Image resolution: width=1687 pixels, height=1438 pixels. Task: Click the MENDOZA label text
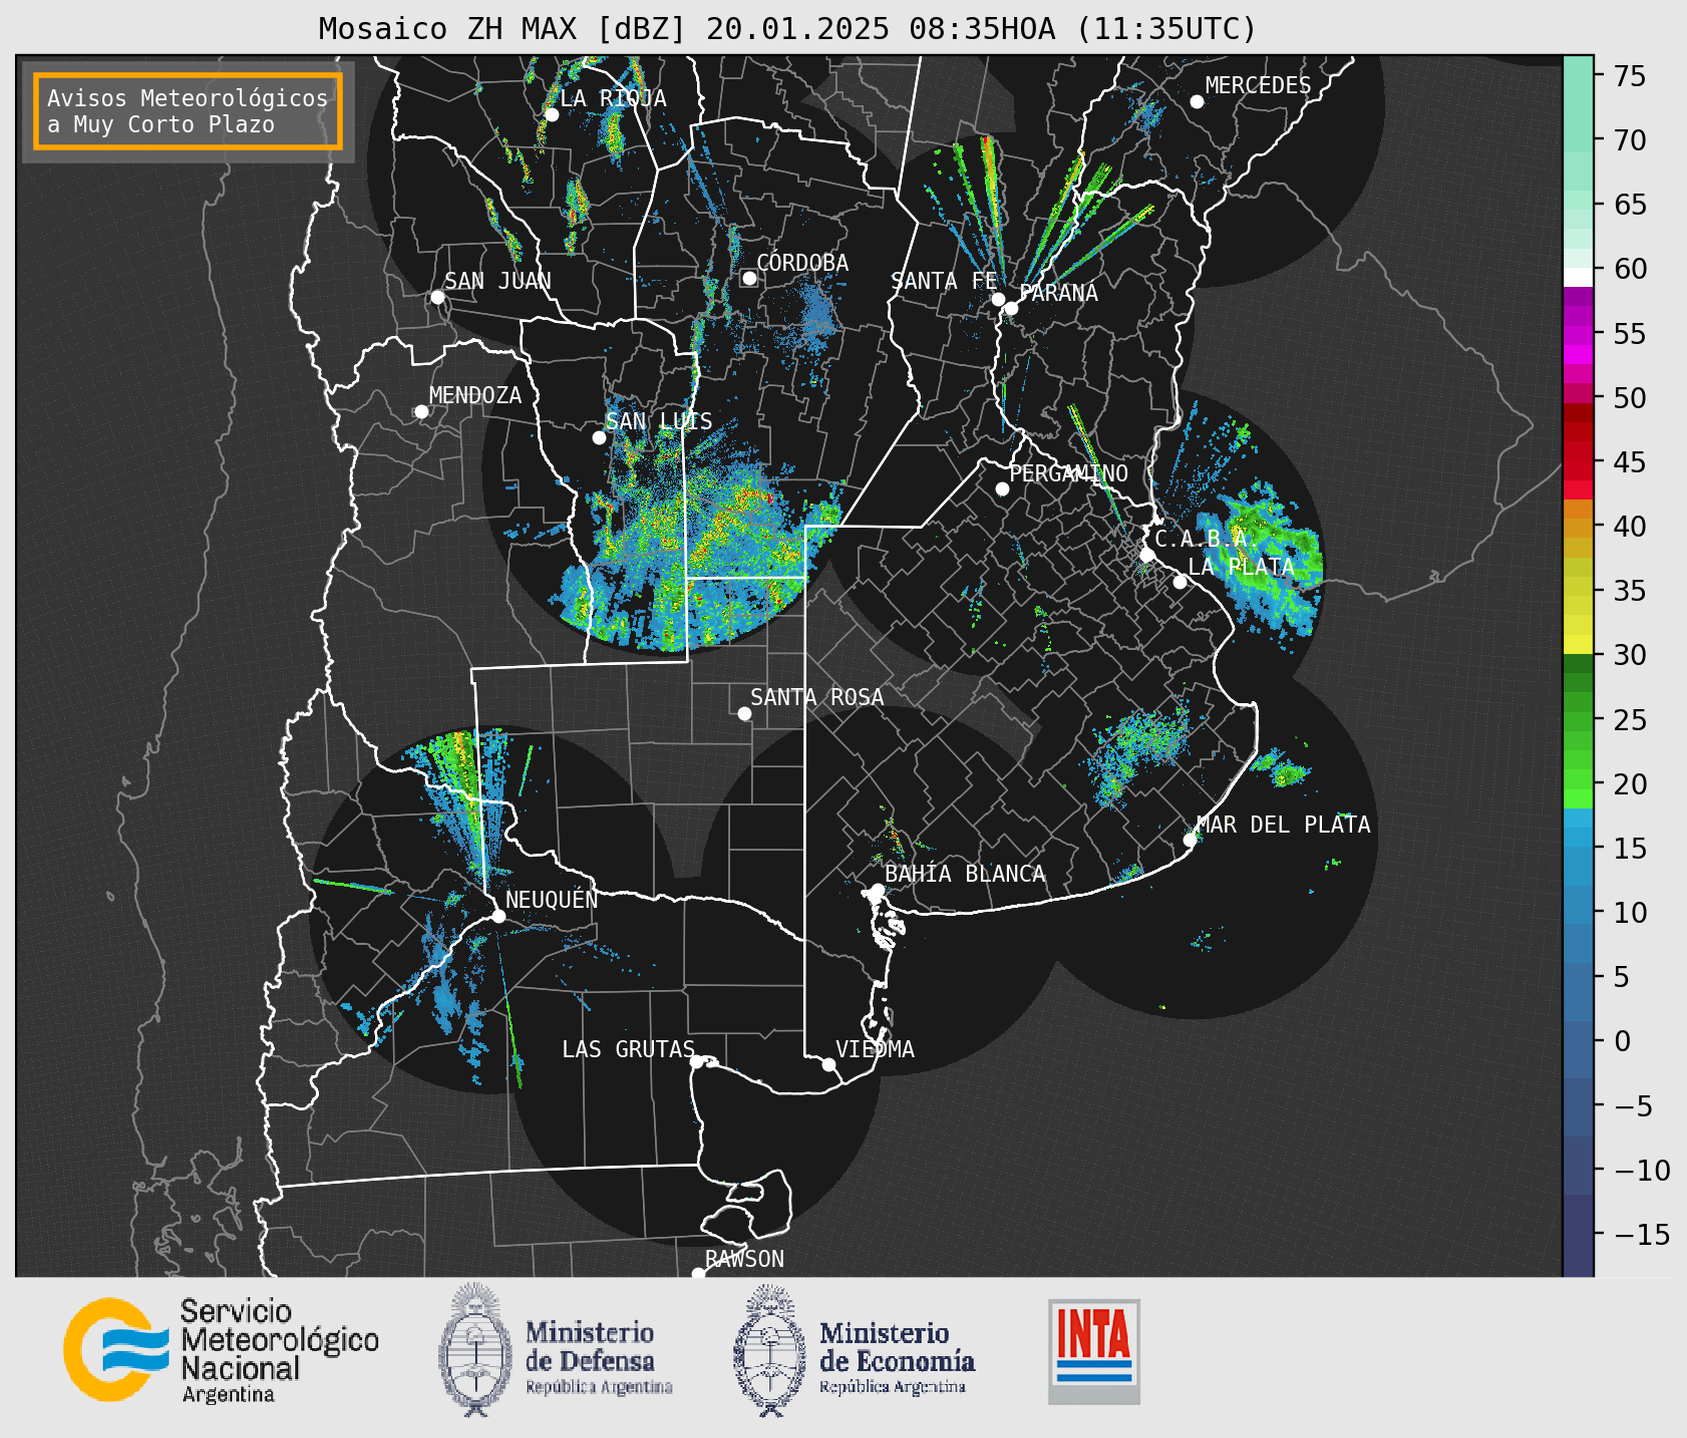click(x=475, y=396)
